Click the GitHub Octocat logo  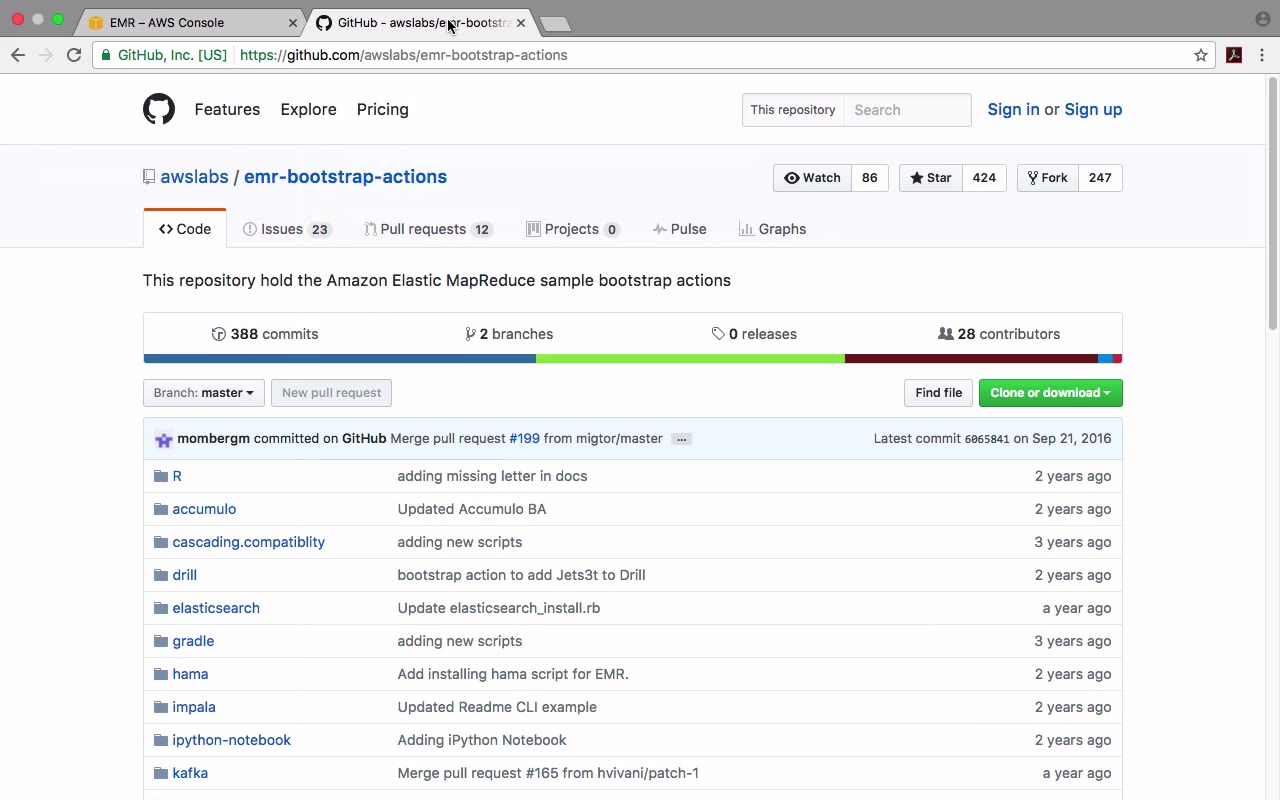click(158, 109)
